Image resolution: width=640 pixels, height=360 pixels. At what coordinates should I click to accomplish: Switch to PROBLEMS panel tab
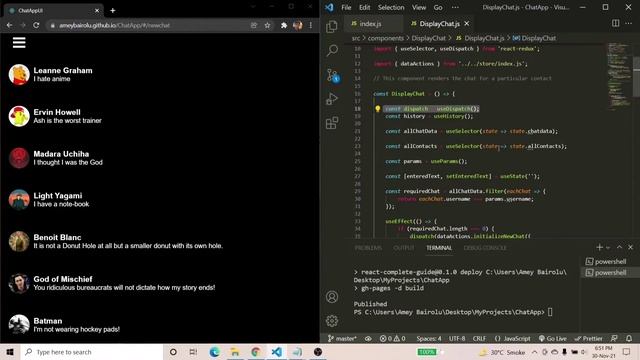(x=368, y=248)
